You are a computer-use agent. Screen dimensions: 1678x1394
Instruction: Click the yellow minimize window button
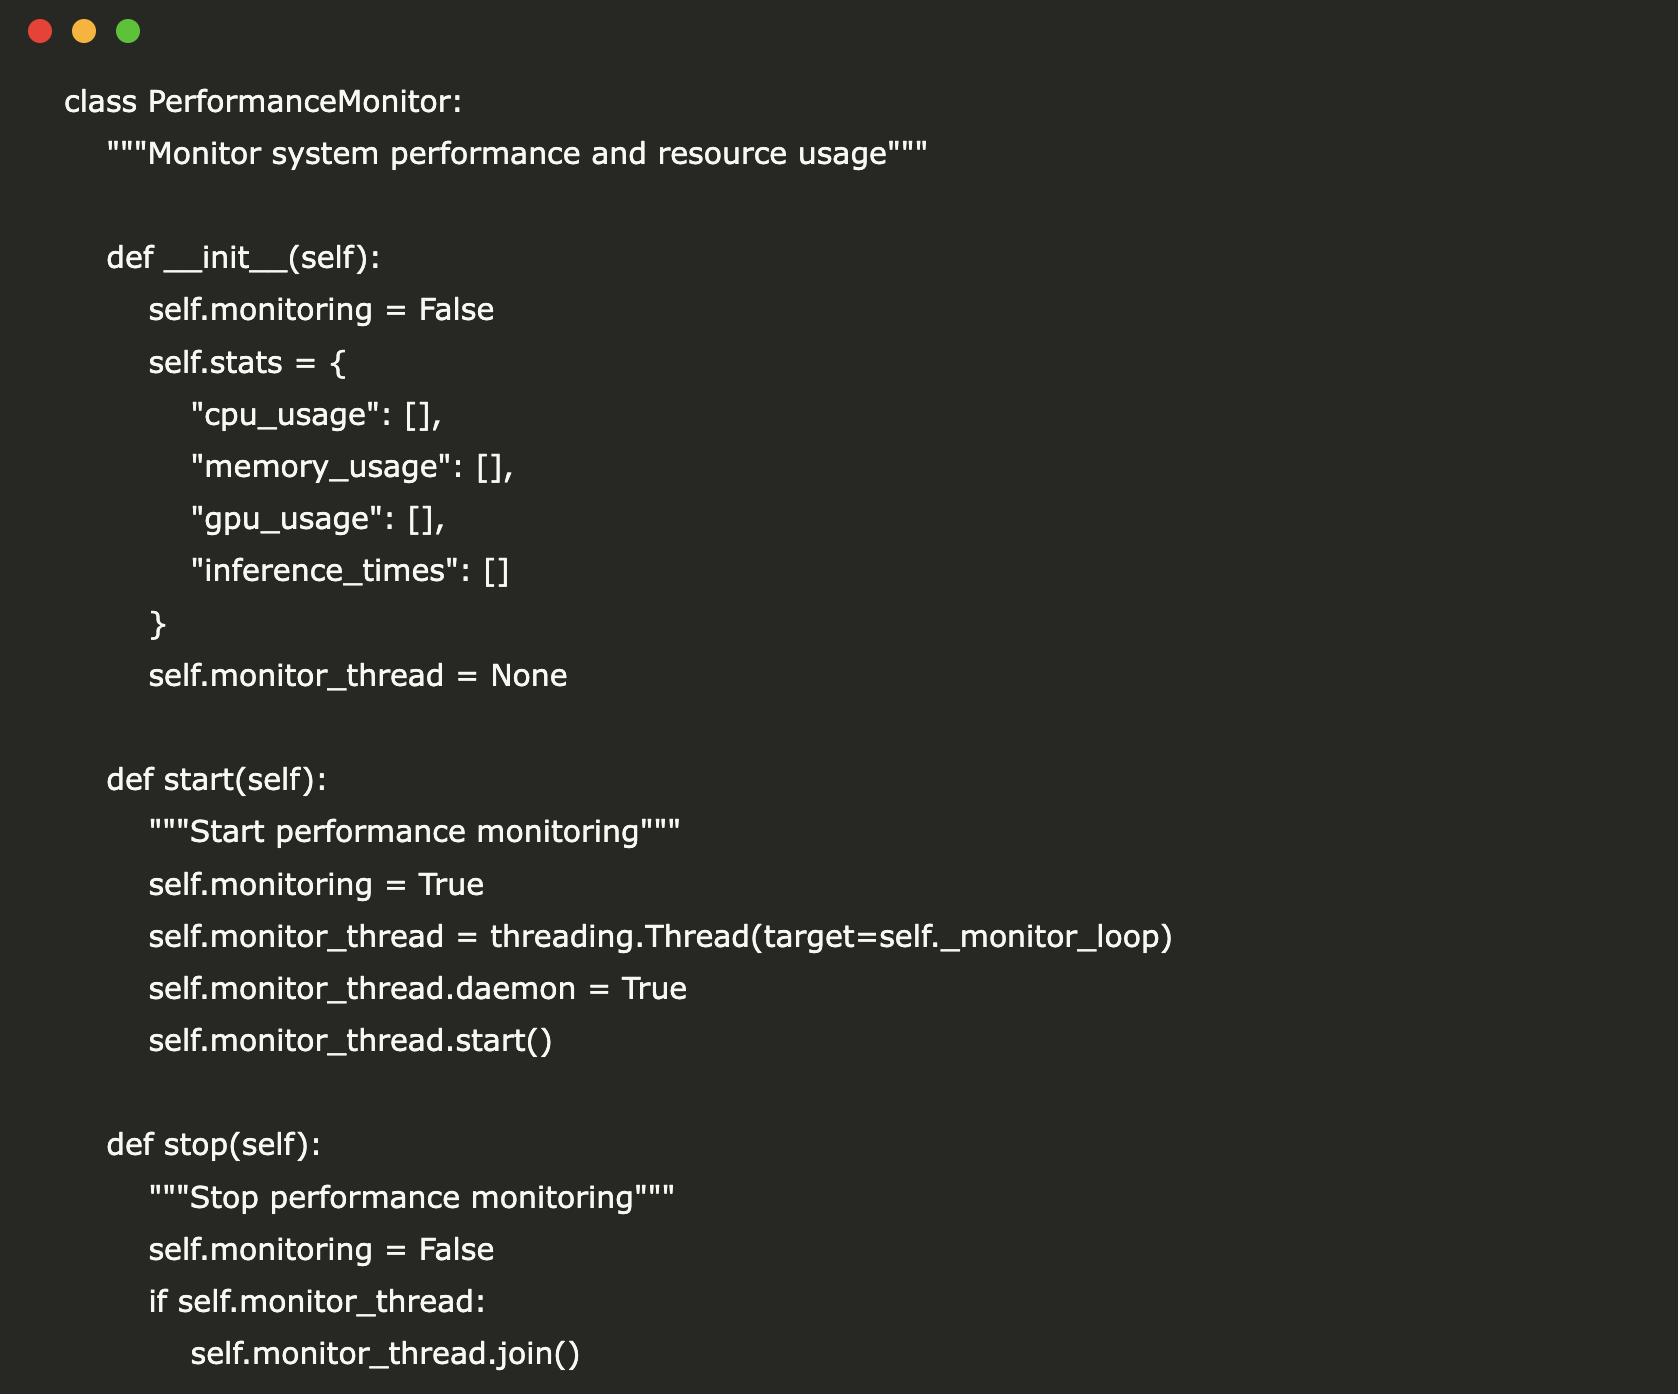(84, 31)
